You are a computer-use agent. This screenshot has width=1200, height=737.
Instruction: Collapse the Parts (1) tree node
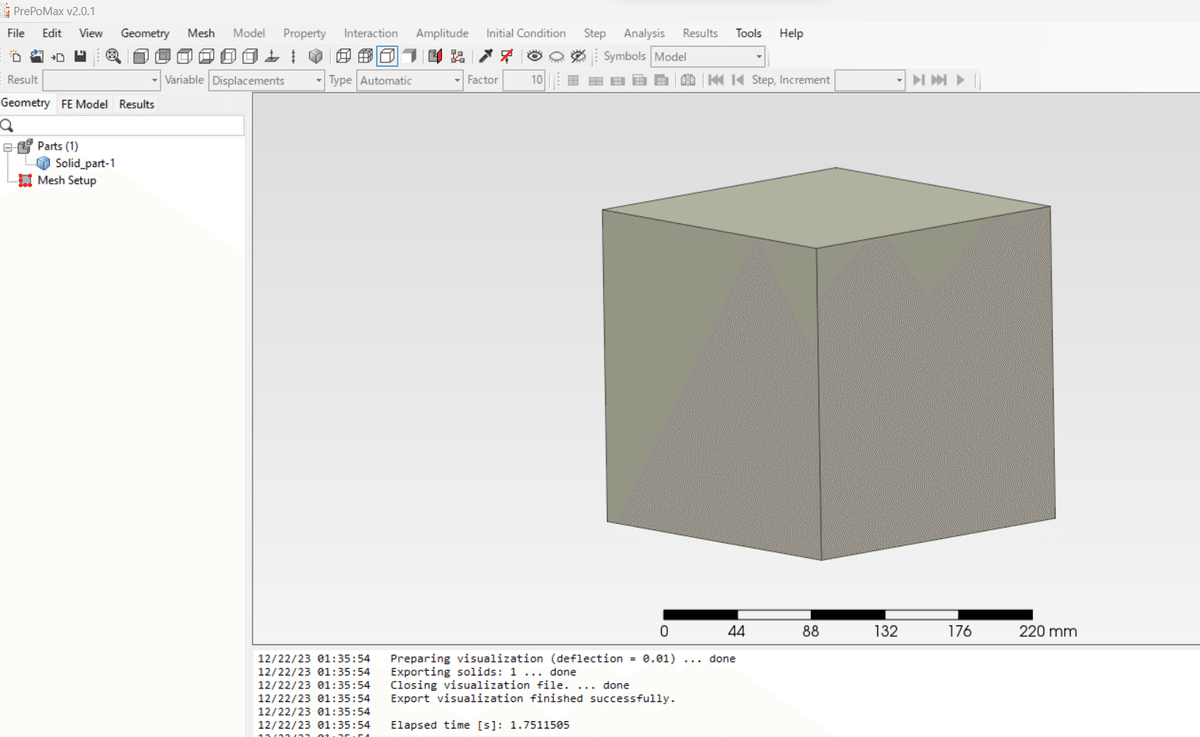click(8, 147)
